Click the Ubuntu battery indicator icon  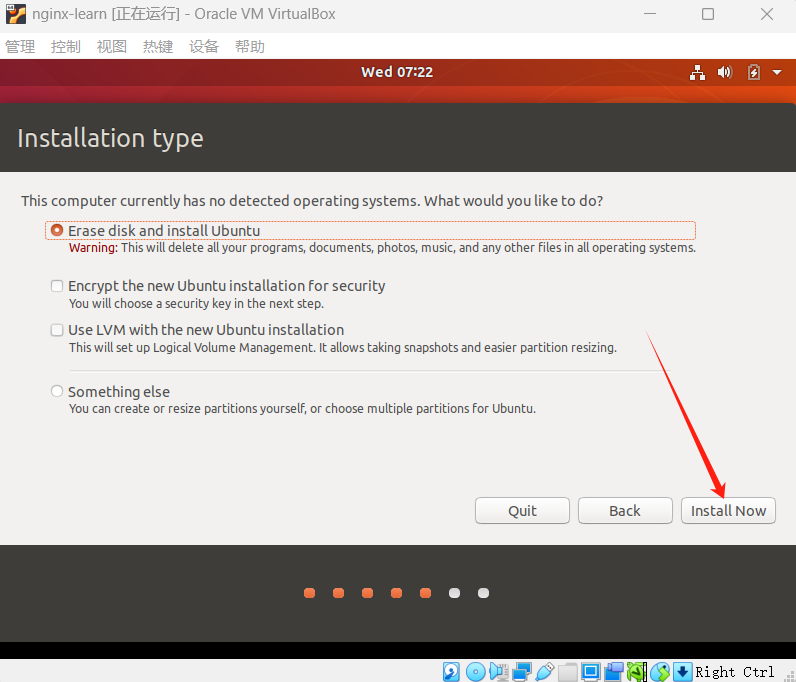tap(754, 73)
